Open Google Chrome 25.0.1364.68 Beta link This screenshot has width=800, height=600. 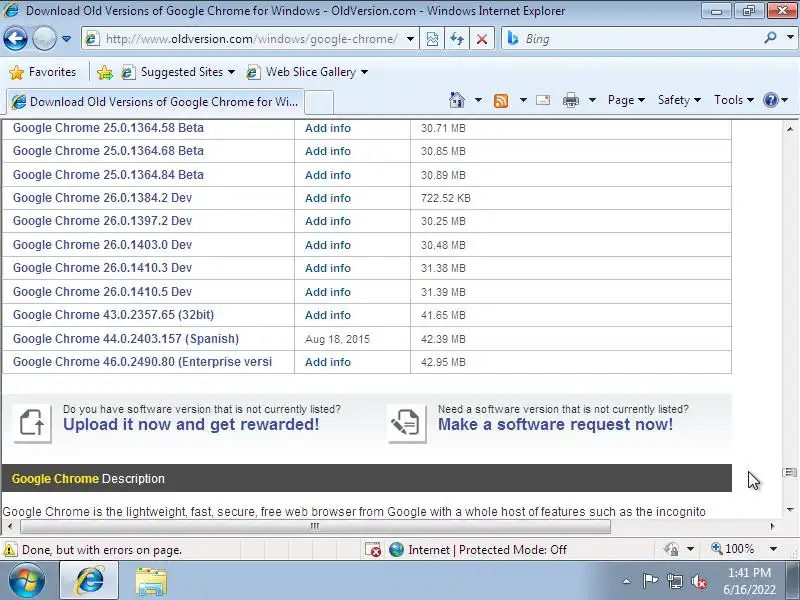point(108,151)
